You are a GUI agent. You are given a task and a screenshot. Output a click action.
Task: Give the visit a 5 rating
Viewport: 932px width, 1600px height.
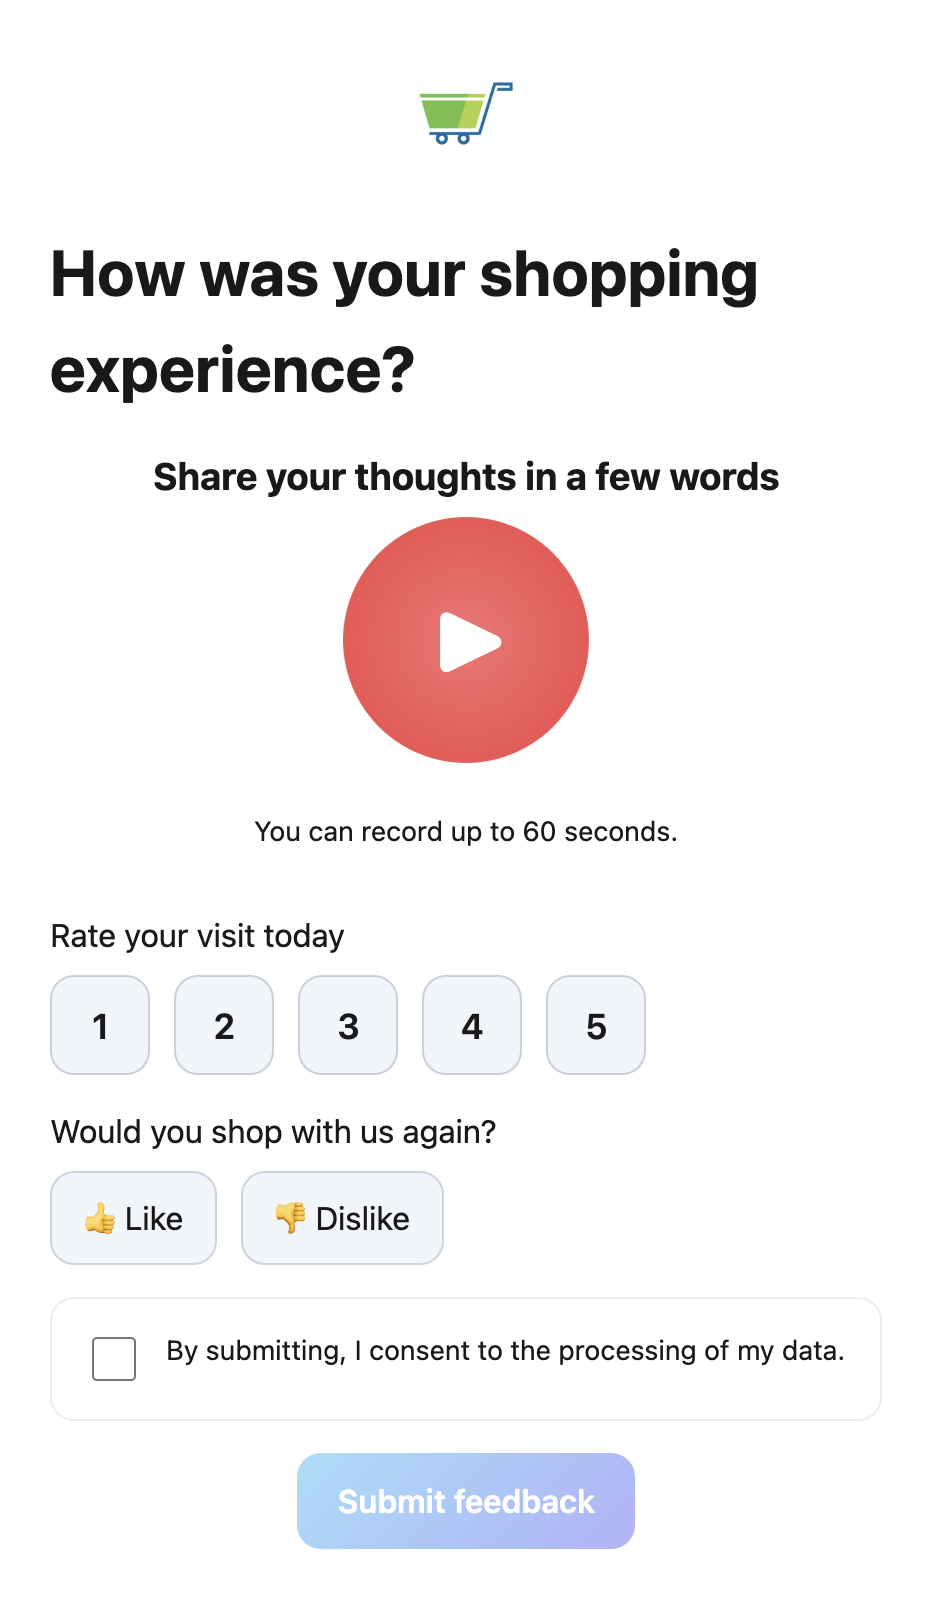click(x=596, y=1025)
